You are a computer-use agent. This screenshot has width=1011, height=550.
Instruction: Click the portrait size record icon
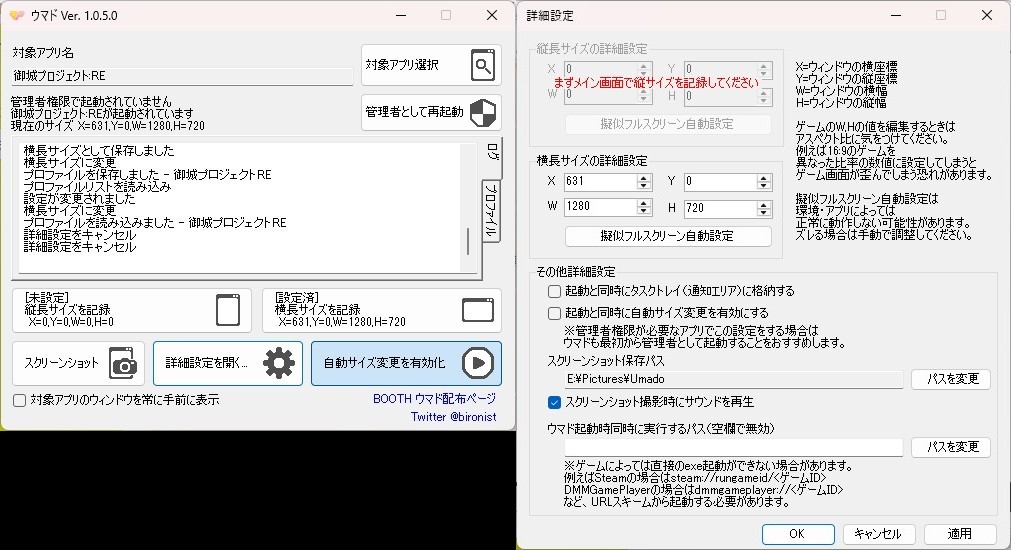pyautogui.click(x=227, y=310)
